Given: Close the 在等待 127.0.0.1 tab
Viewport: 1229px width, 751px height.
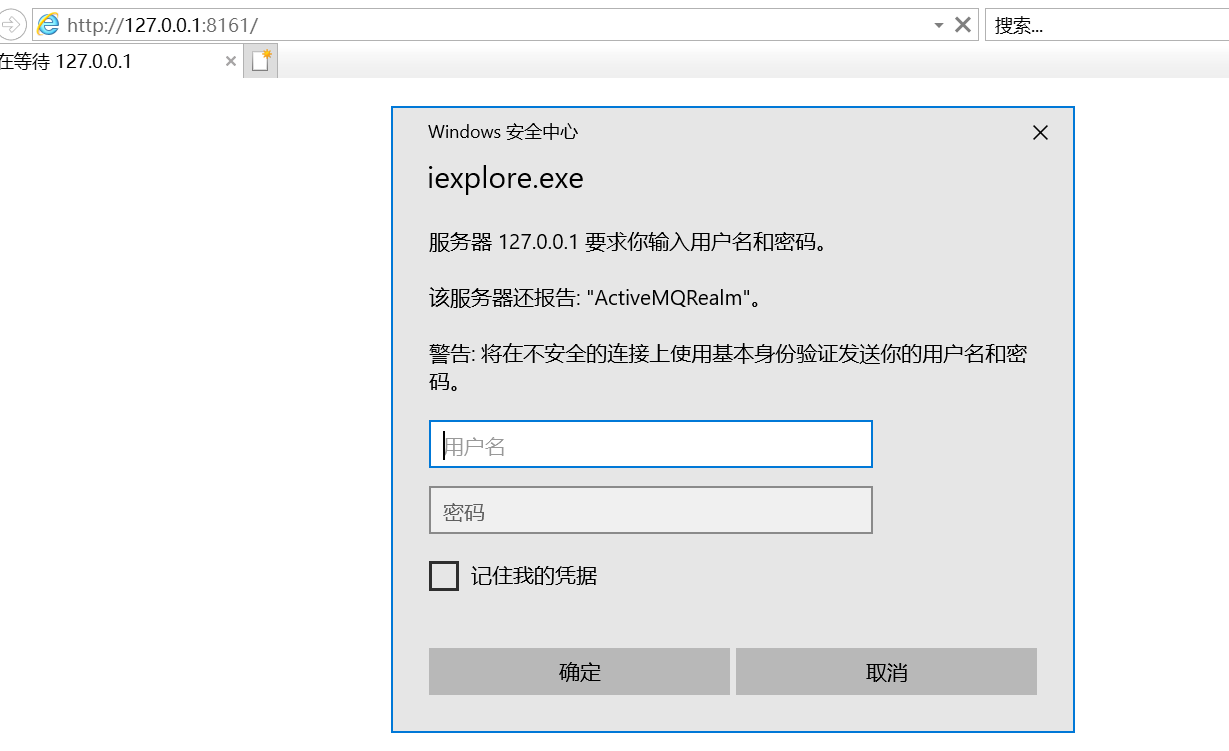Looking at the screenshot, I should 231,61.
